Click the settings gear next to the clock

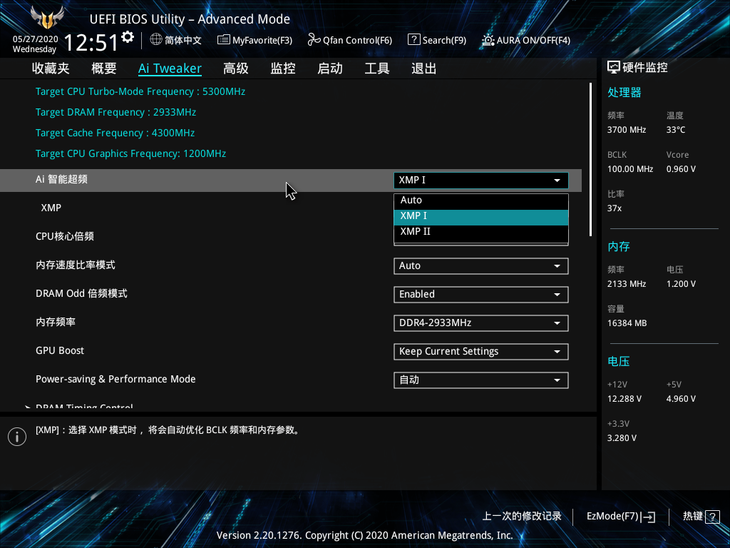pyautogui.click(x=128, y=37)
